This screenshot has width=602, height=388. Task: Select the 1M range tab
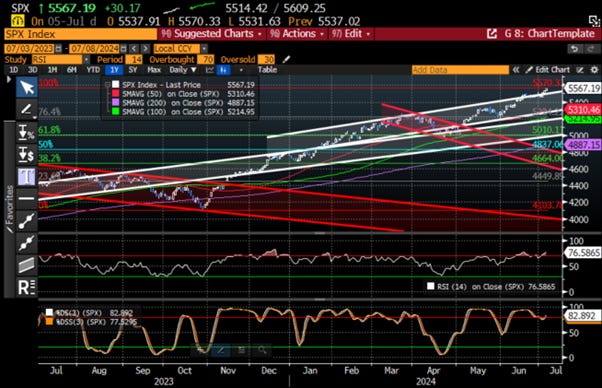coord(52,70)
